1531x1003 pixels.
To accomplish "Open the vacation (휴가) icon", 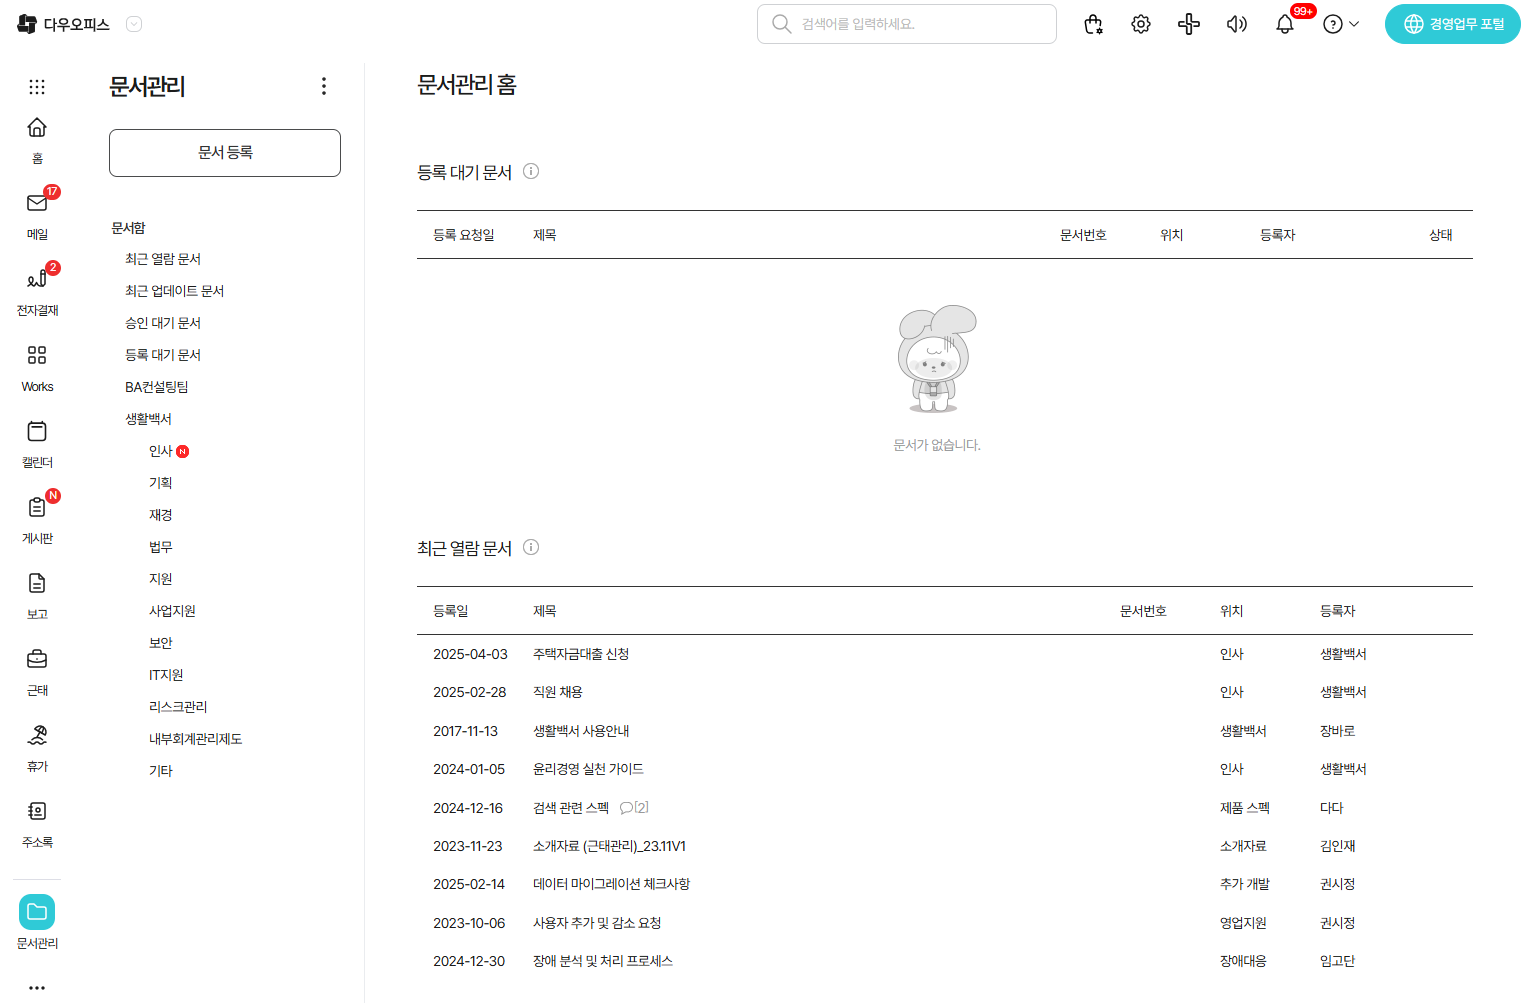I will (x=37, y=736).
